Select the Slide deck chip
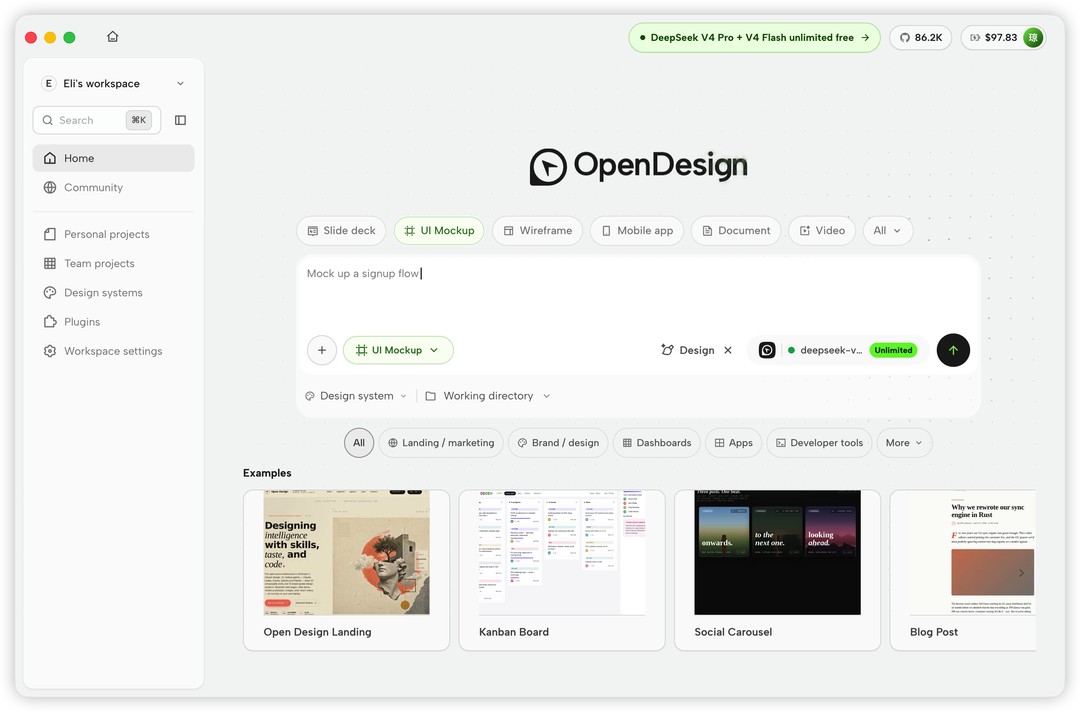The height and width of the screenshot is (712, 1080). (x=342, y=231)
